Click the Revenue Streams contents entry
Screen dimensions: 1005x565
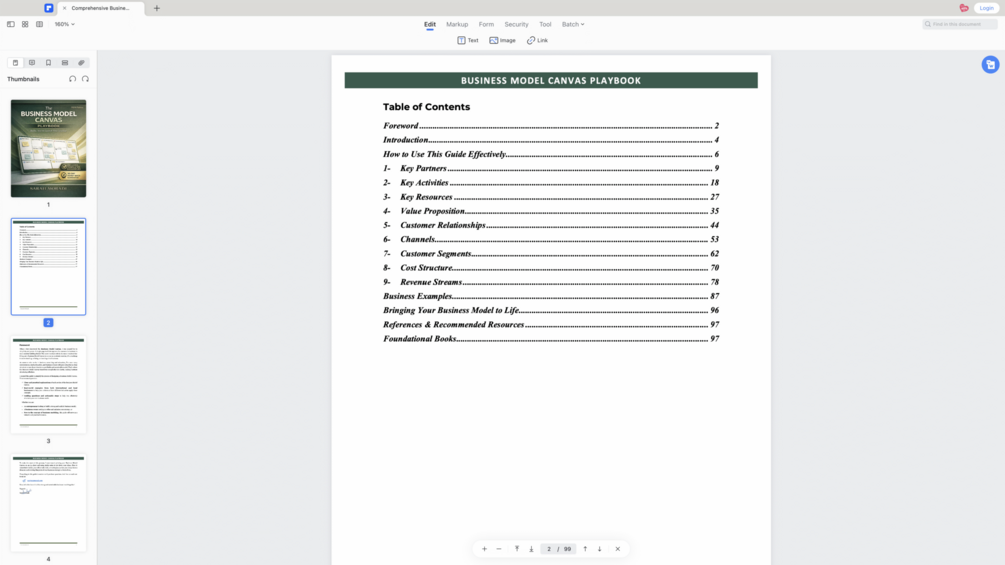[551, 282]
